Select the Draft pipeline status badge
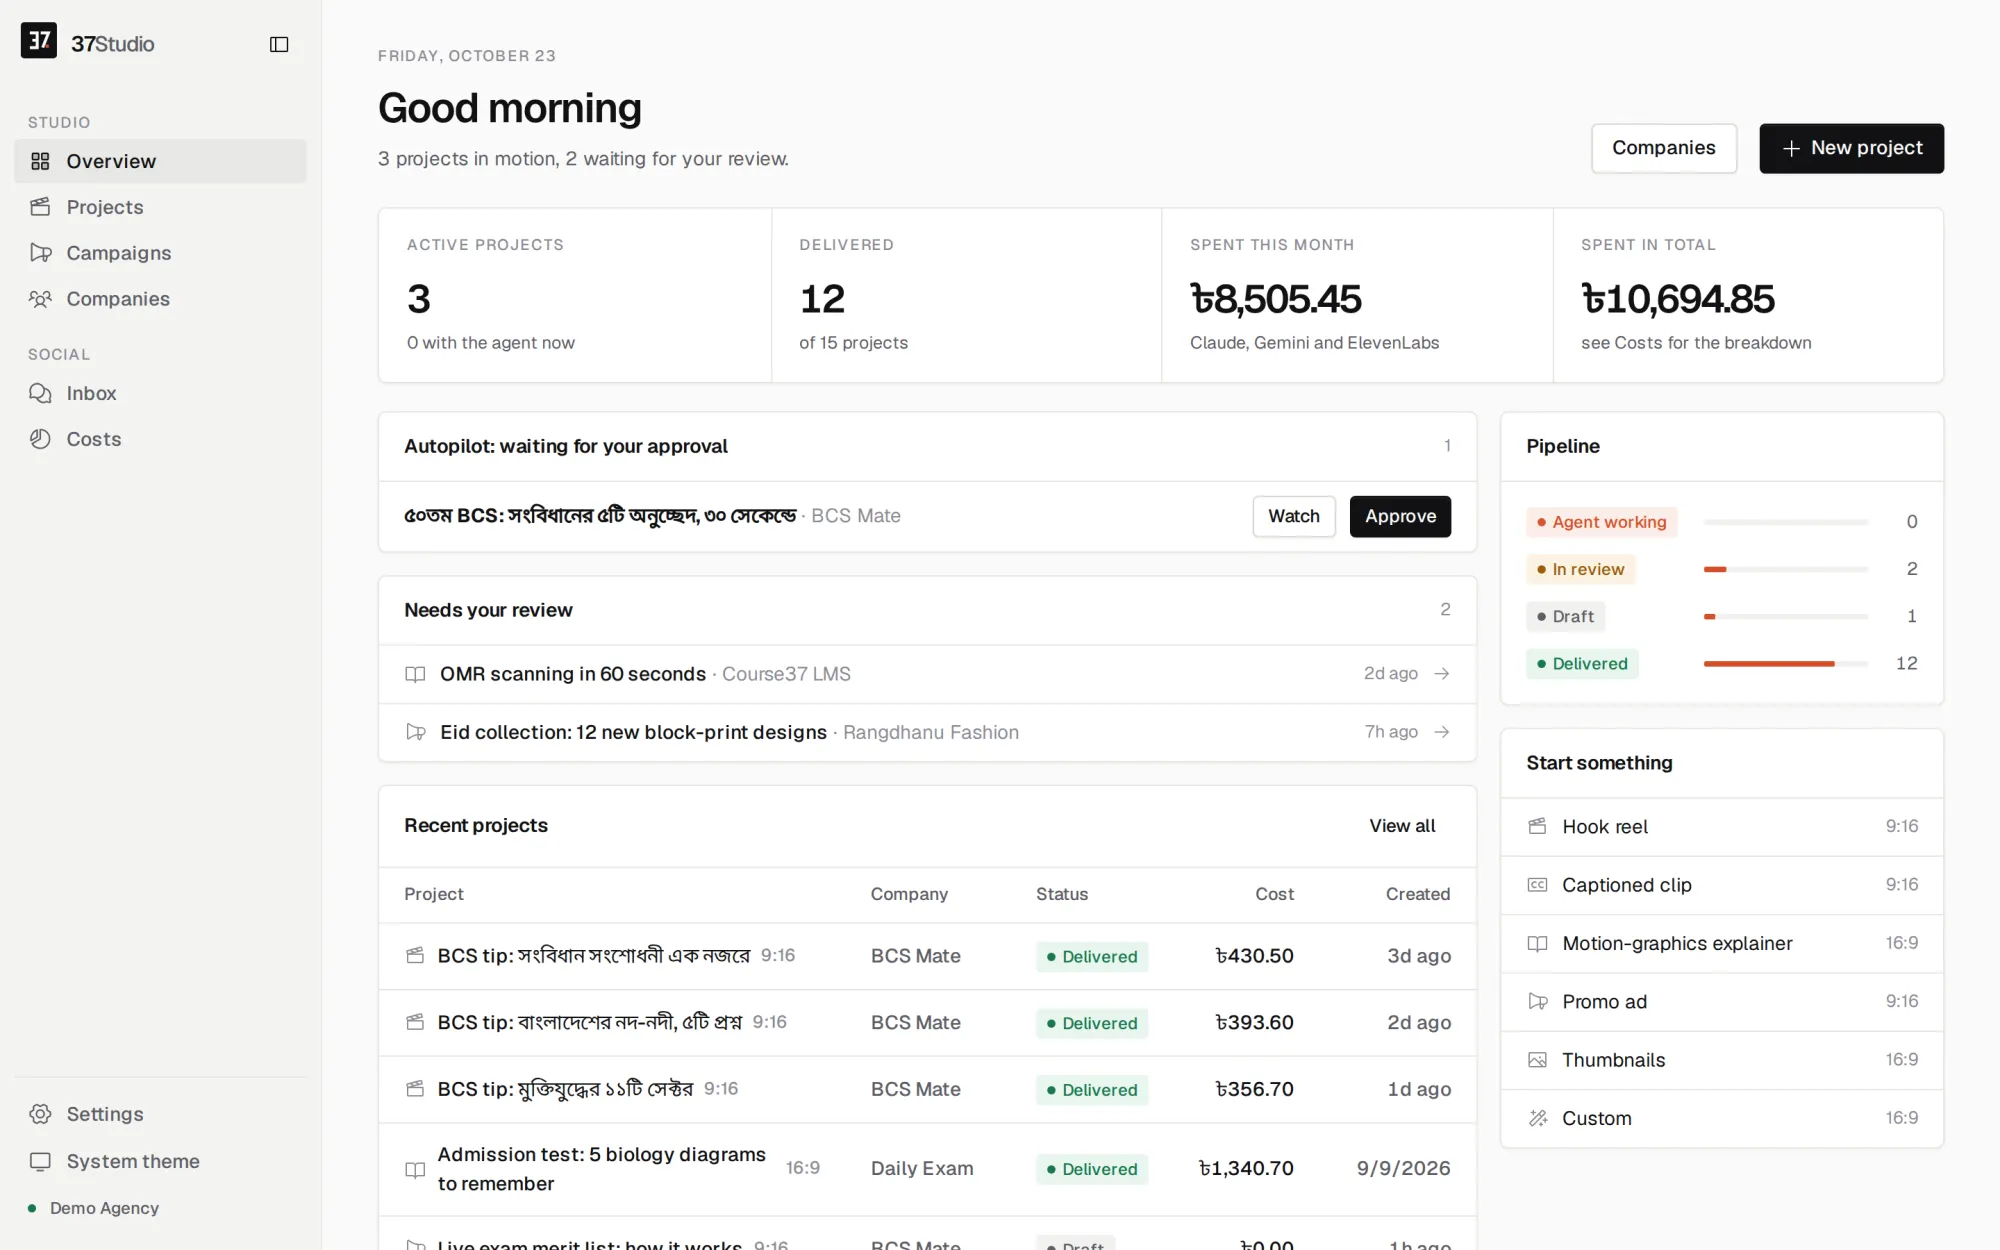This screenshot has width=2000, height=1250. [1565, 617]
